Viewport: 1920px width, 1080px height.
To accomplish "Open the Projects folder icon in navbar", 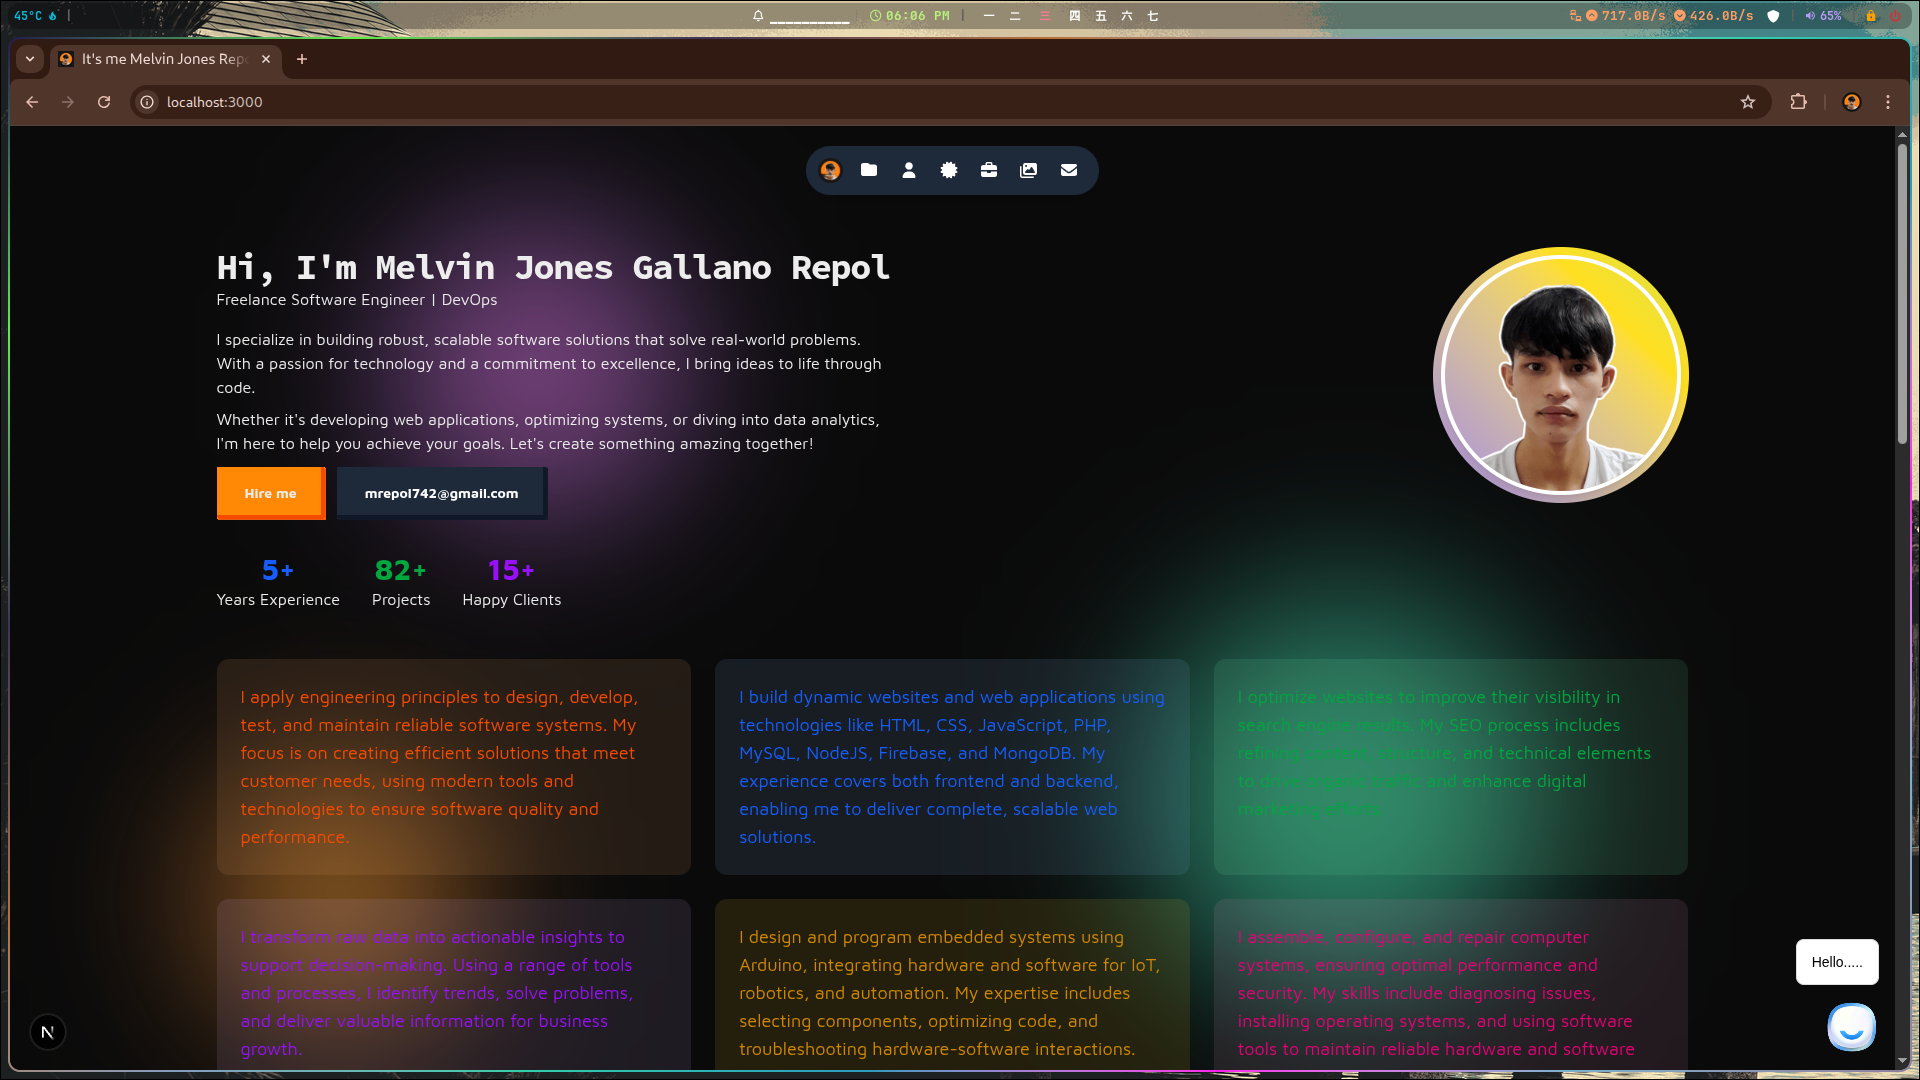I will (868, 170).
